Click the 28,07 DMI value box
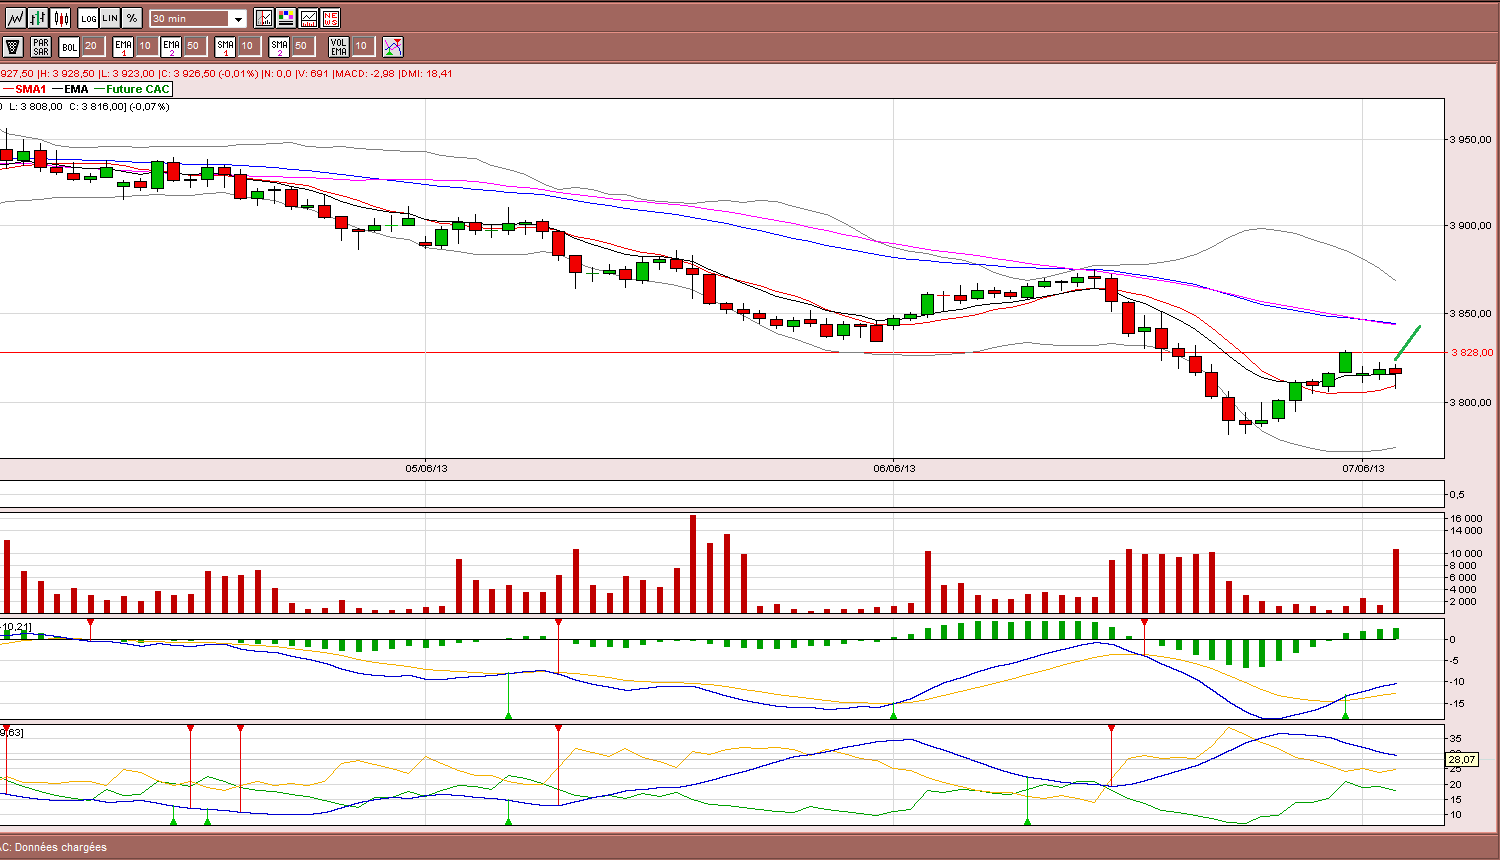 1462,760
